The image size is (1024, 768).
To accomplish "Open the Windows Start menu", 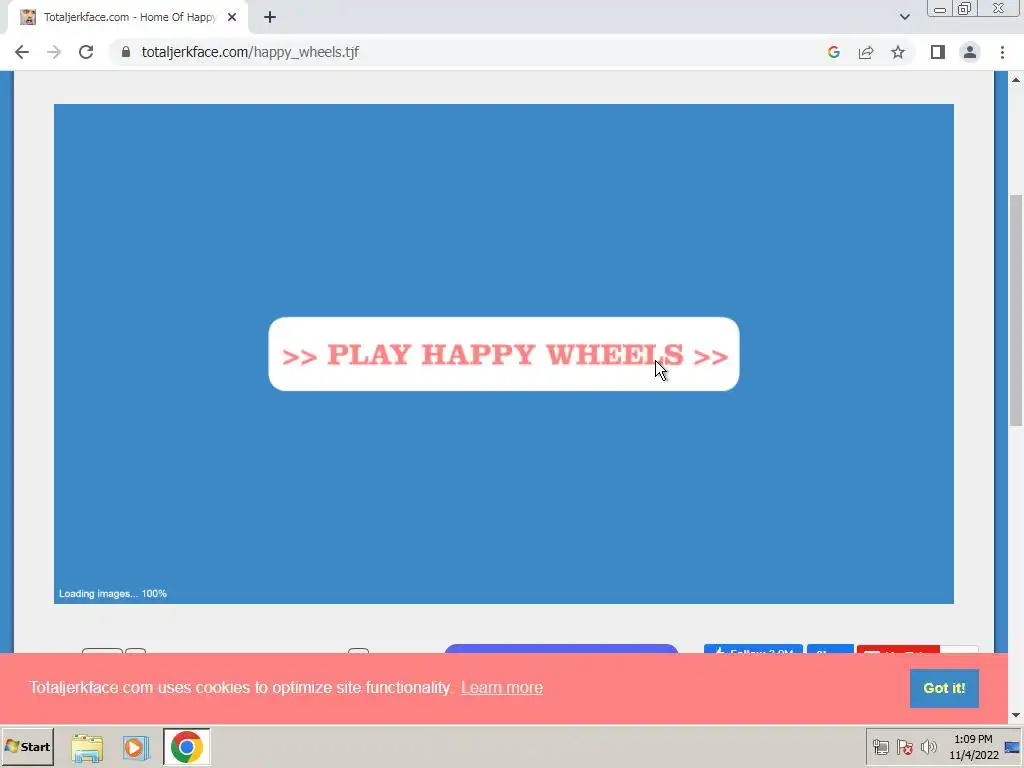I will click(x=27, y=746).
